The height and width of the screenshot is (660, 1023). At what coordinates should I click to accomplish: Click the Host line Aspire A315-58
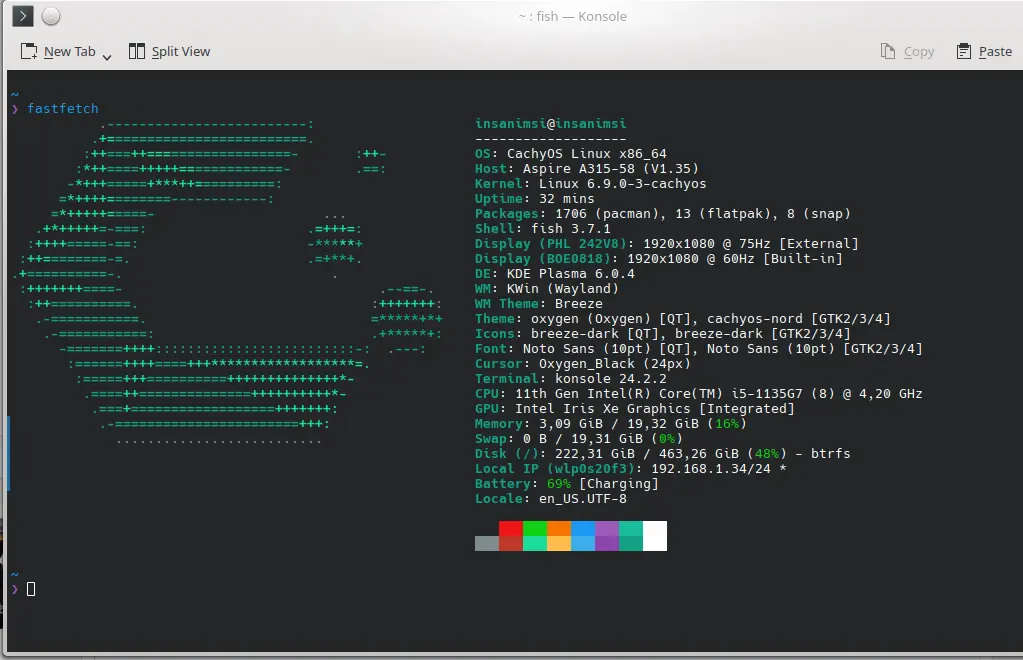(x=587, y=168)
